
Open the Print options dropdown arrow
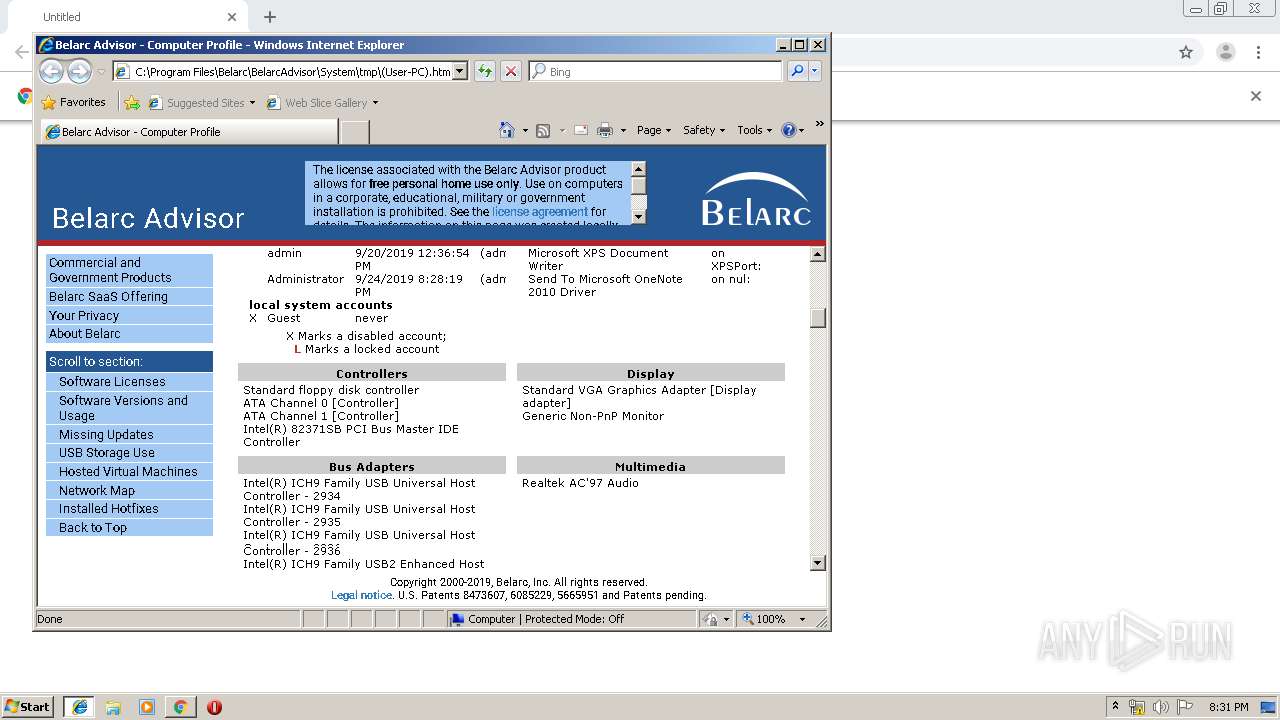tap(623, 131)
